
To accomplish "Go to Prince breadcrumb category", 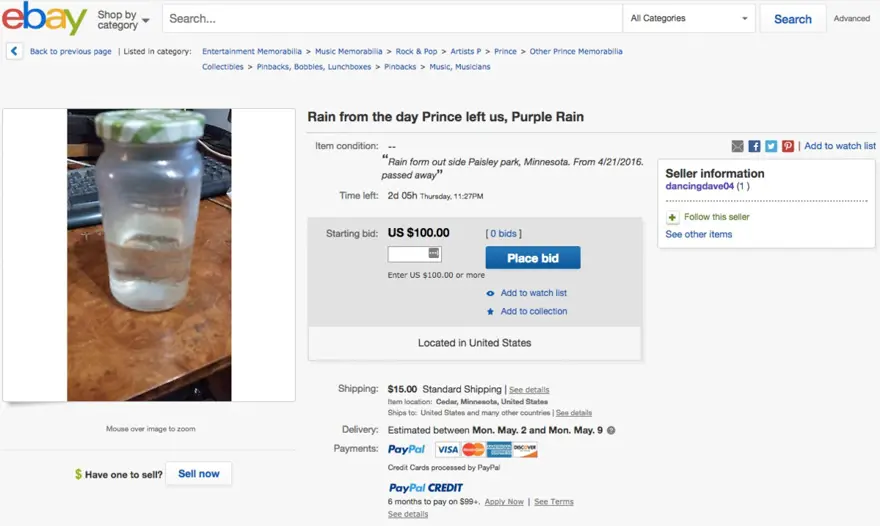I will click(x=506, y=51).
